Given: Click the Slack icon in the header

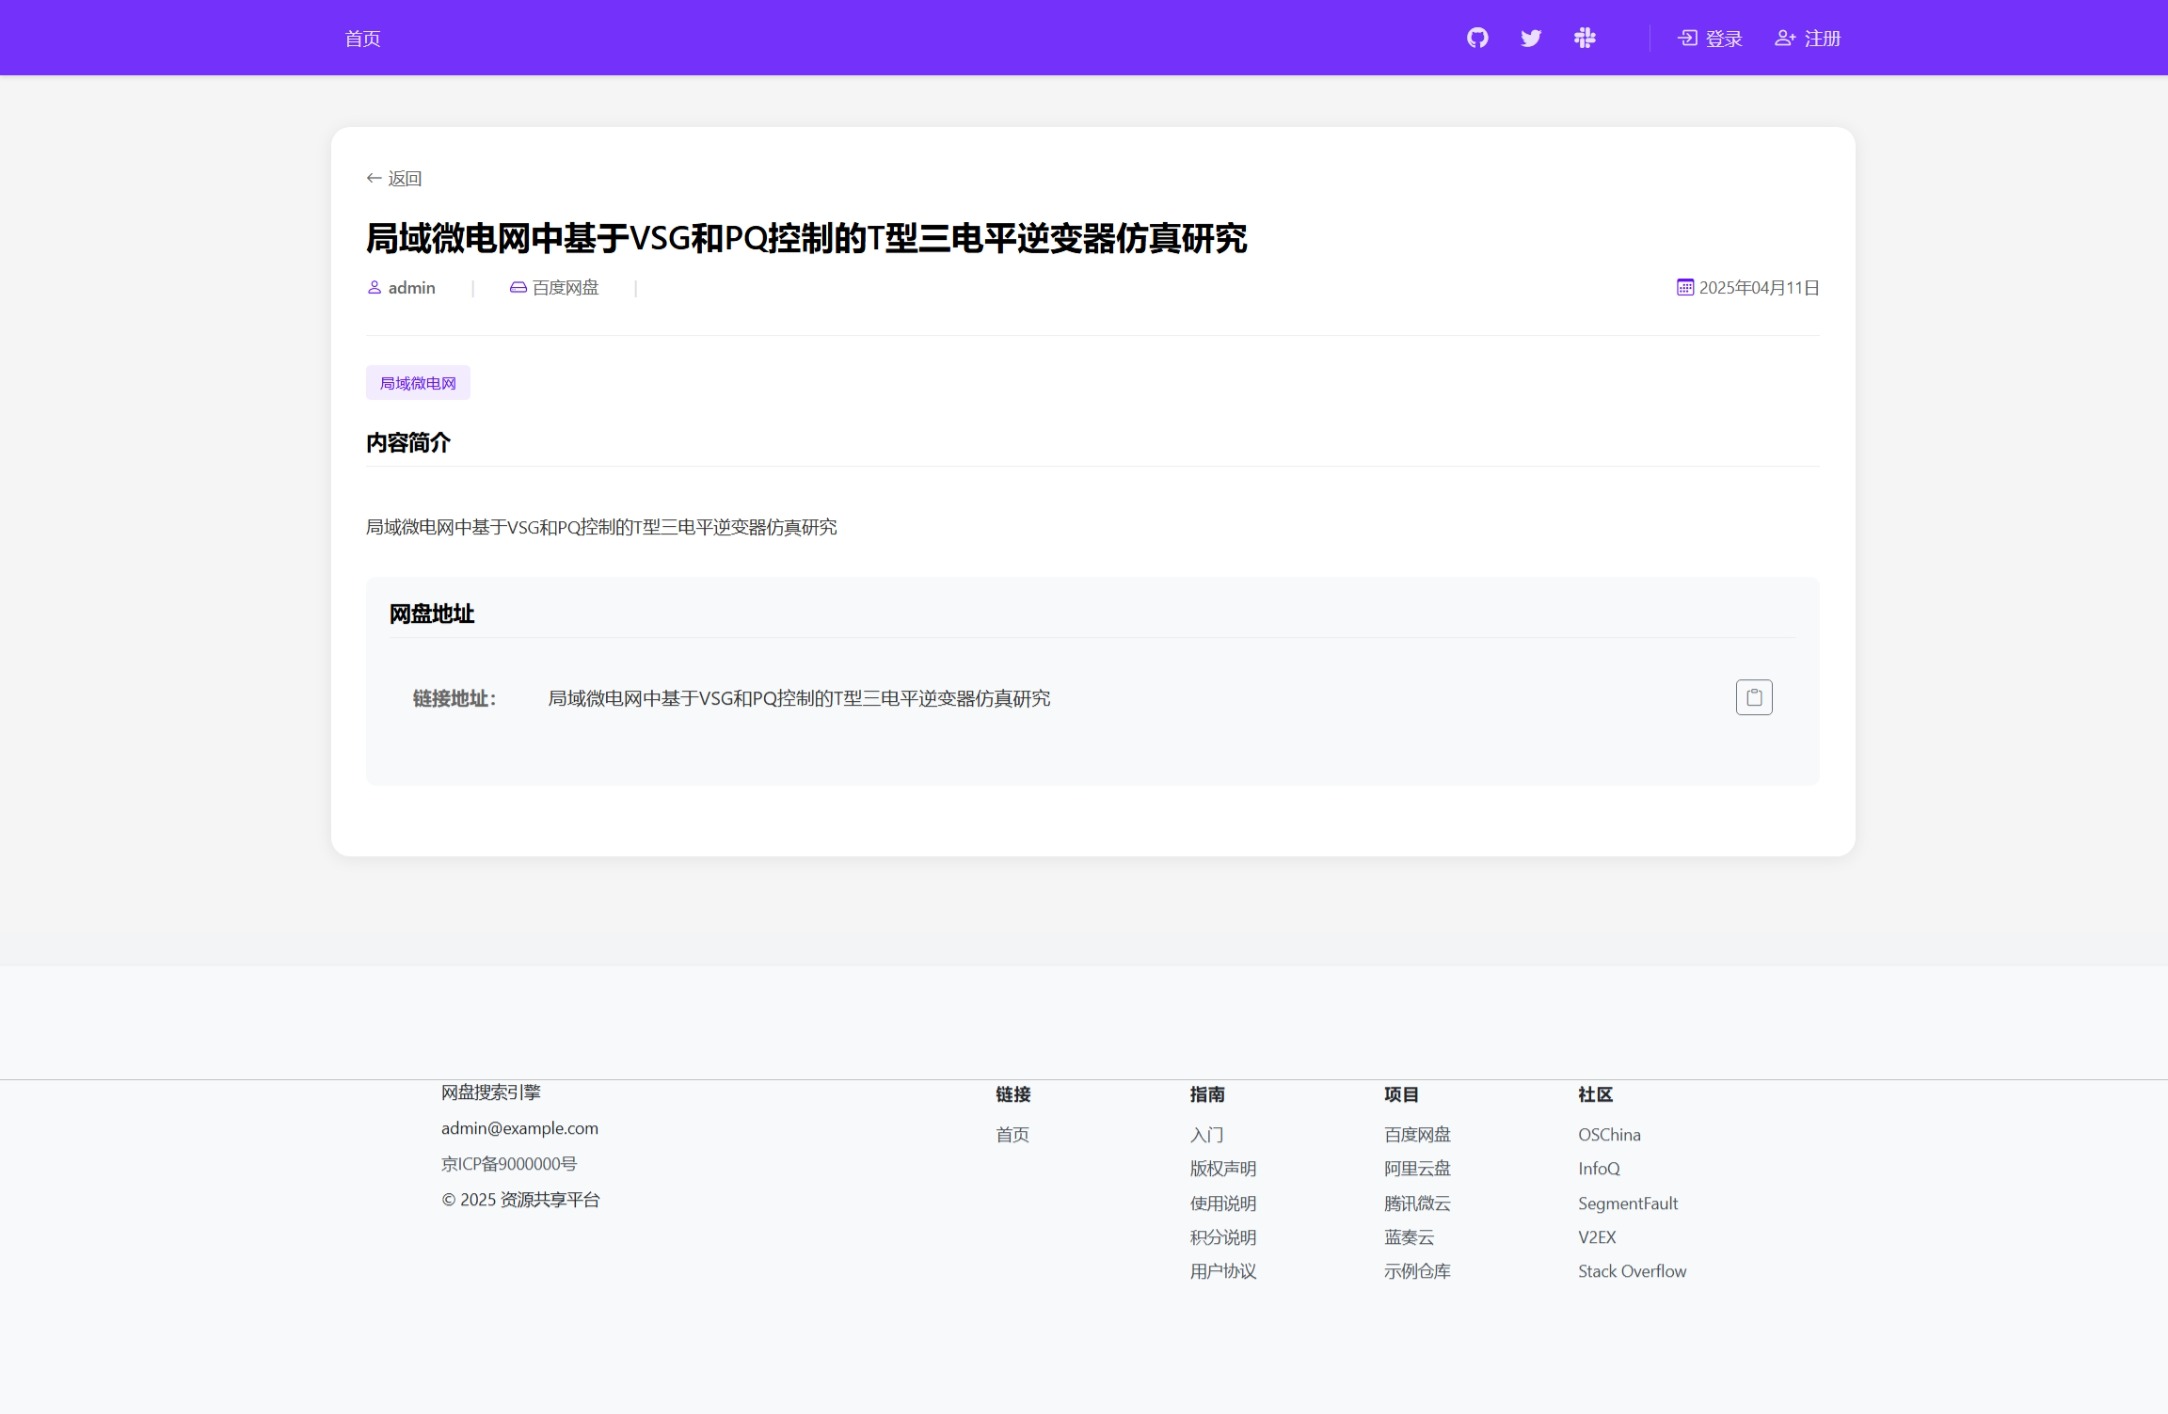Looking at the screenshot, I should 1585,38.
